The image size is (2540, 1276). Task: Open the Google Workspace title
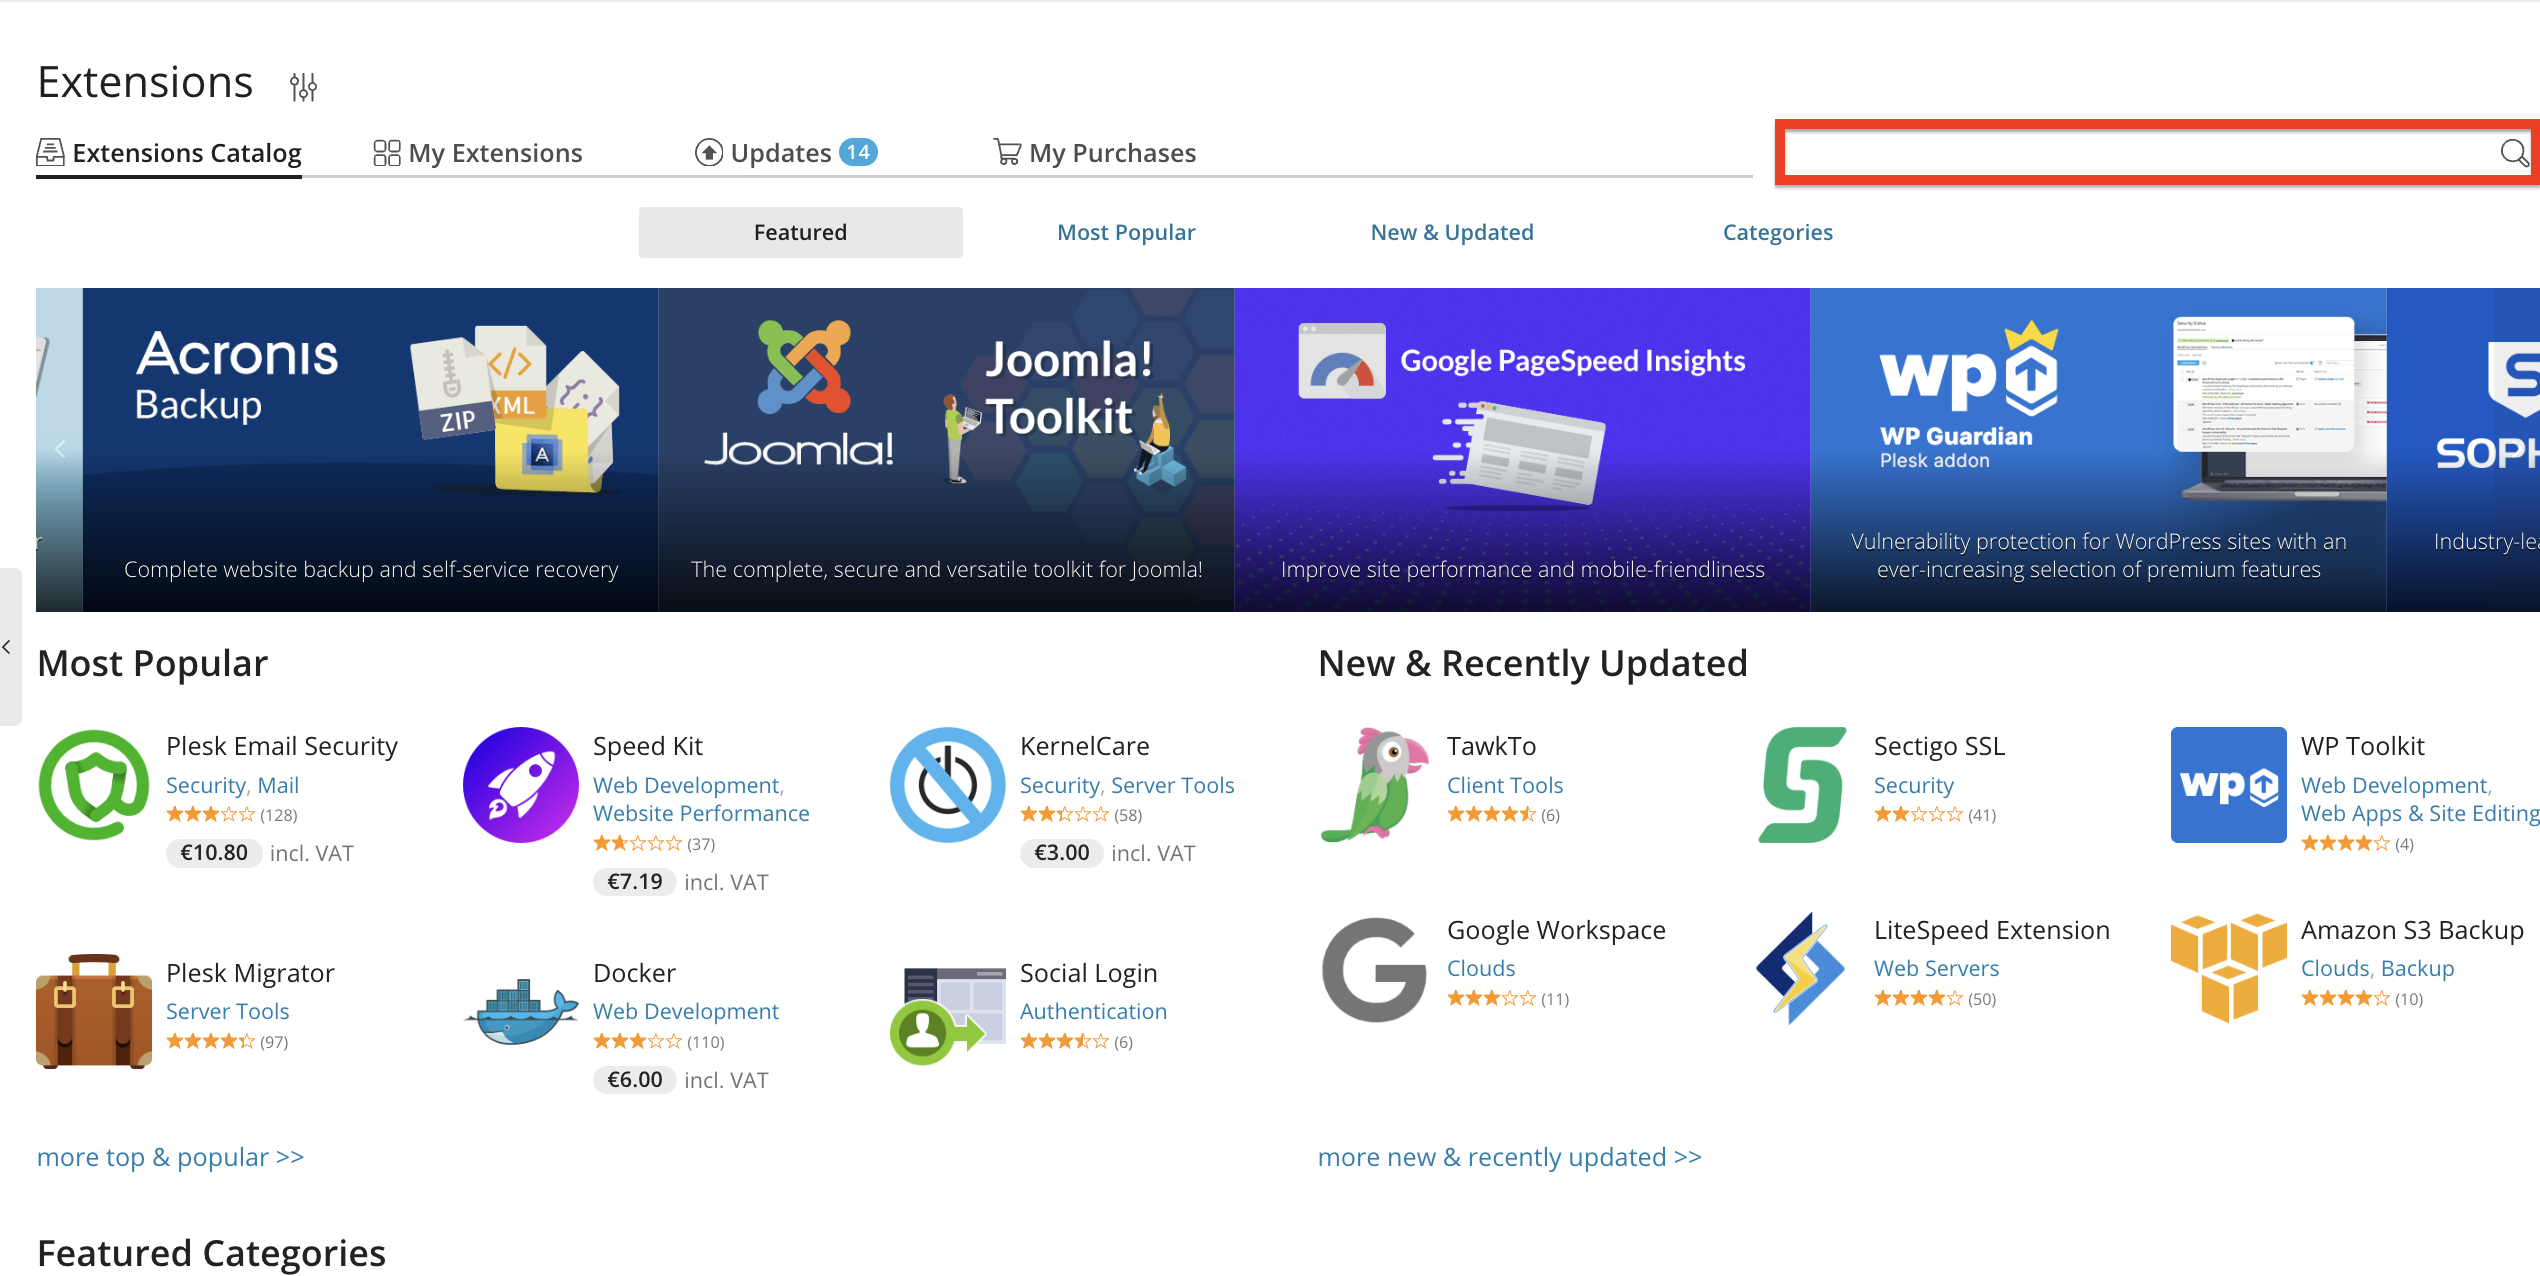pos(1557,930)
